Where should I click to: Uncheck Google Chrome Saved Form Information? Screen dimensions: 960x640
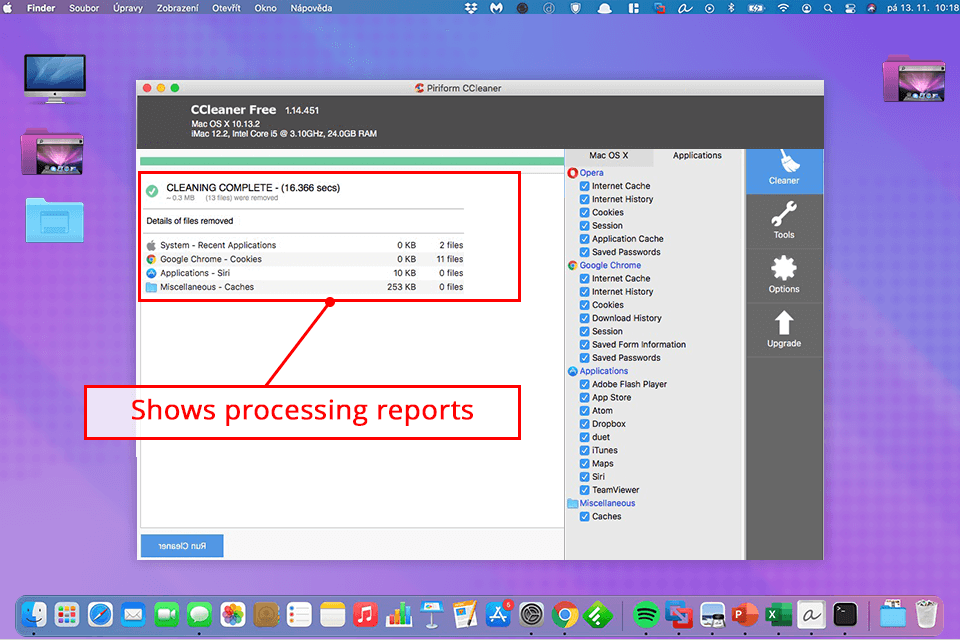585,345
